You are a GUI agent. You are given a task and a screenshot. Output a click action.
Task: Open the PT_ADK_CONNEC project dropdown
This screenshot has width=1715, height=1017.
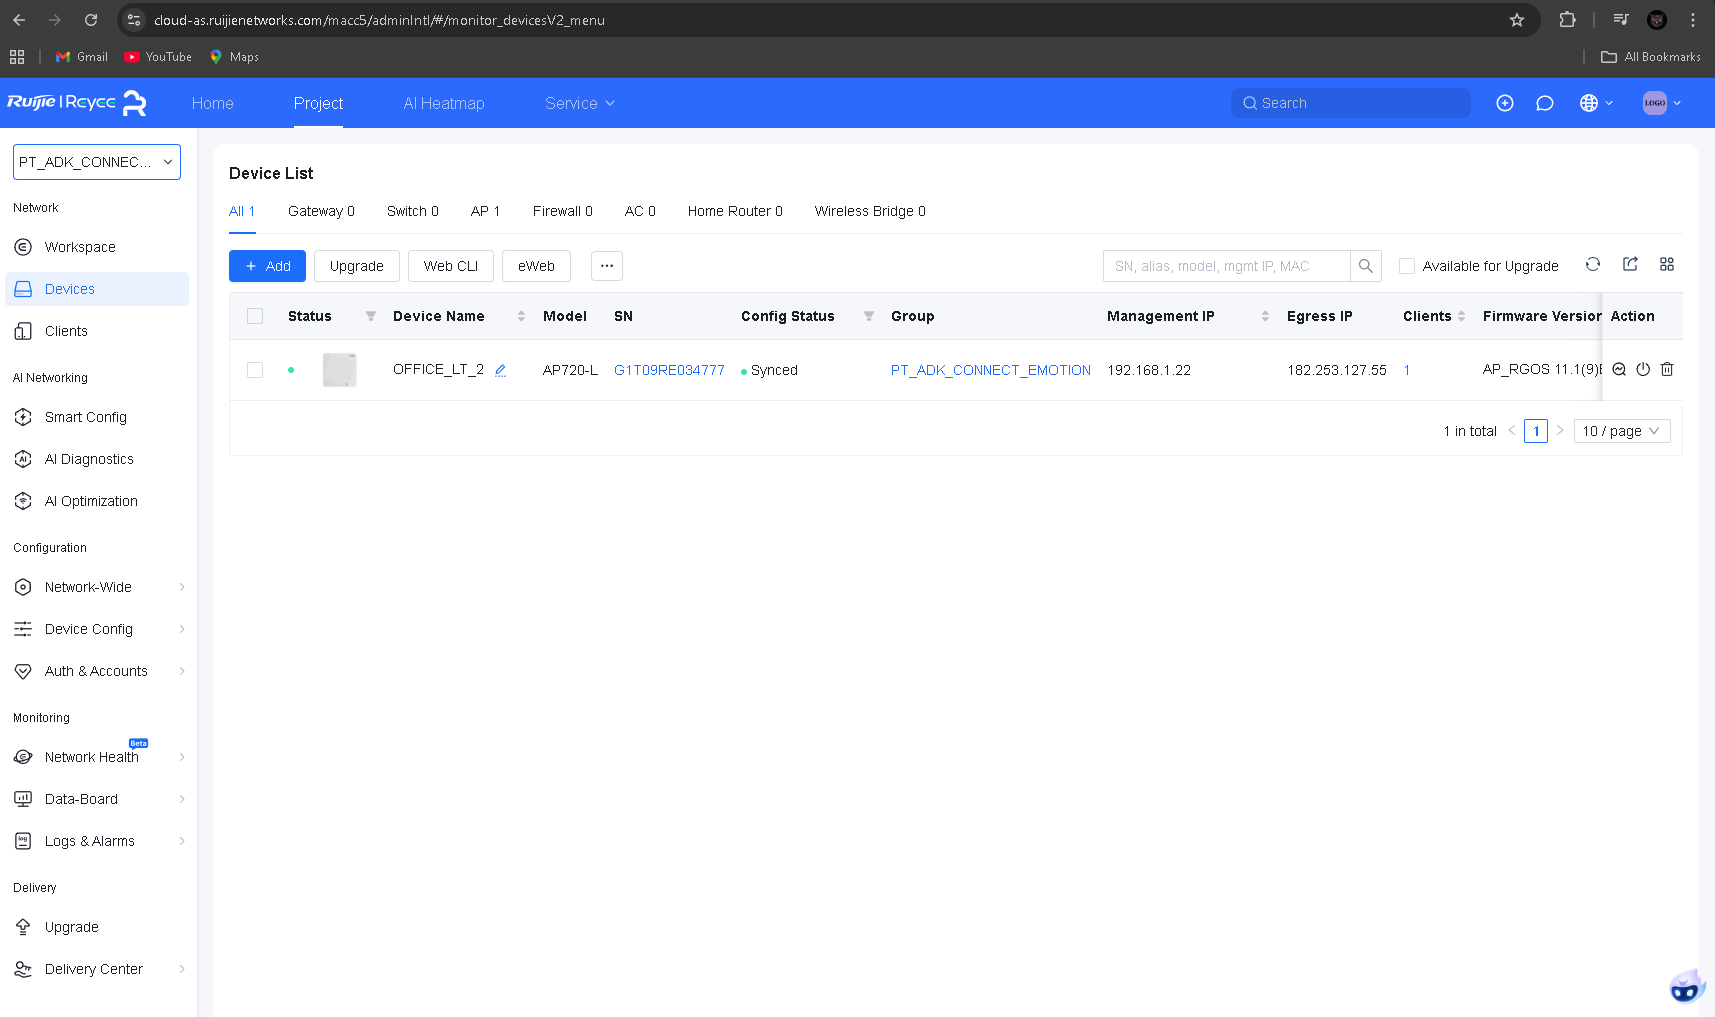tap(97, 162)
